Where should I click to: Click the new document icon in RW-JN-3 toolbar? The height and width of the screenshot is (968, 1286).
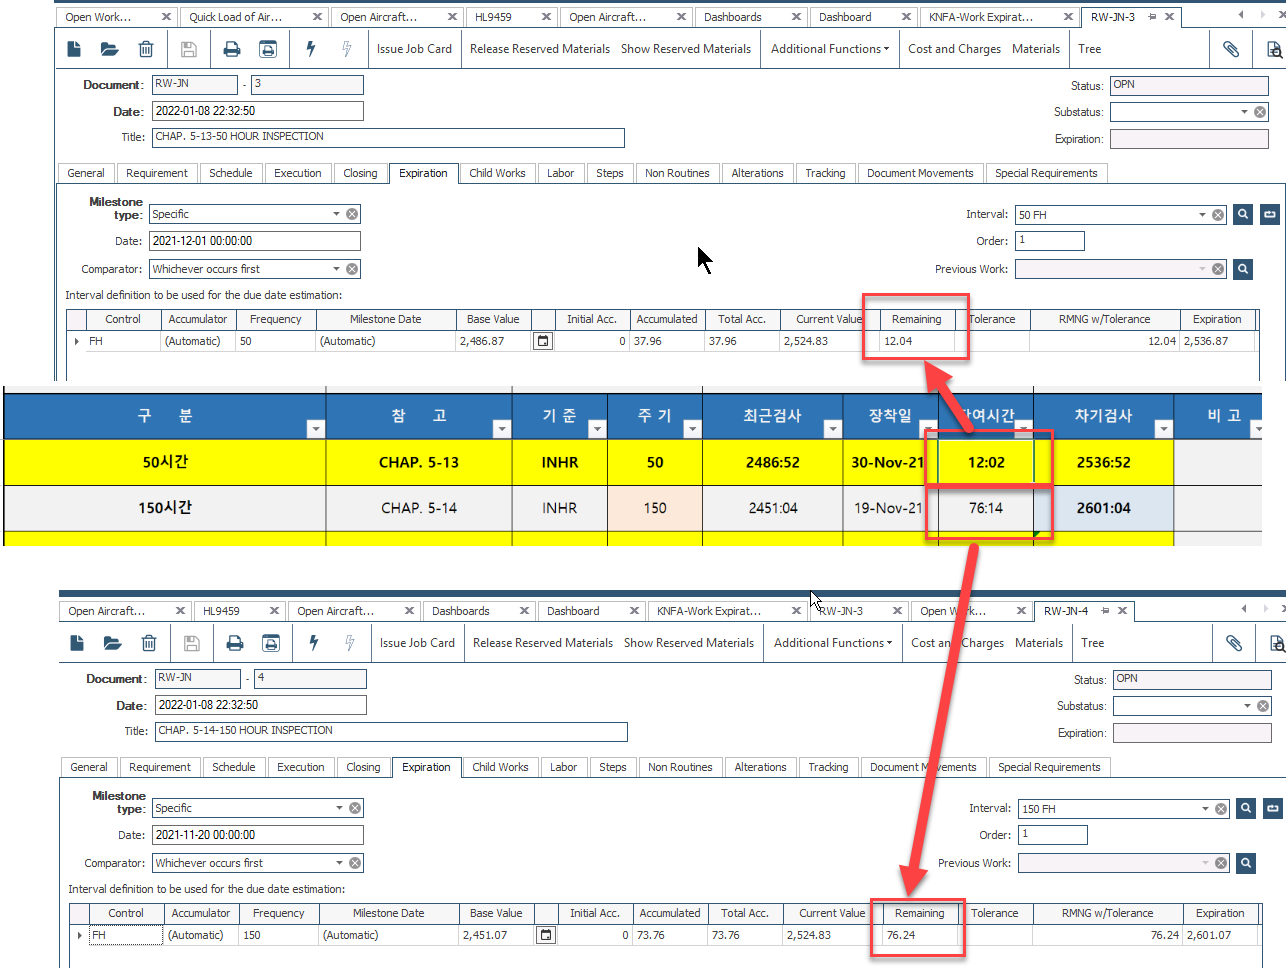click(74, 49)
